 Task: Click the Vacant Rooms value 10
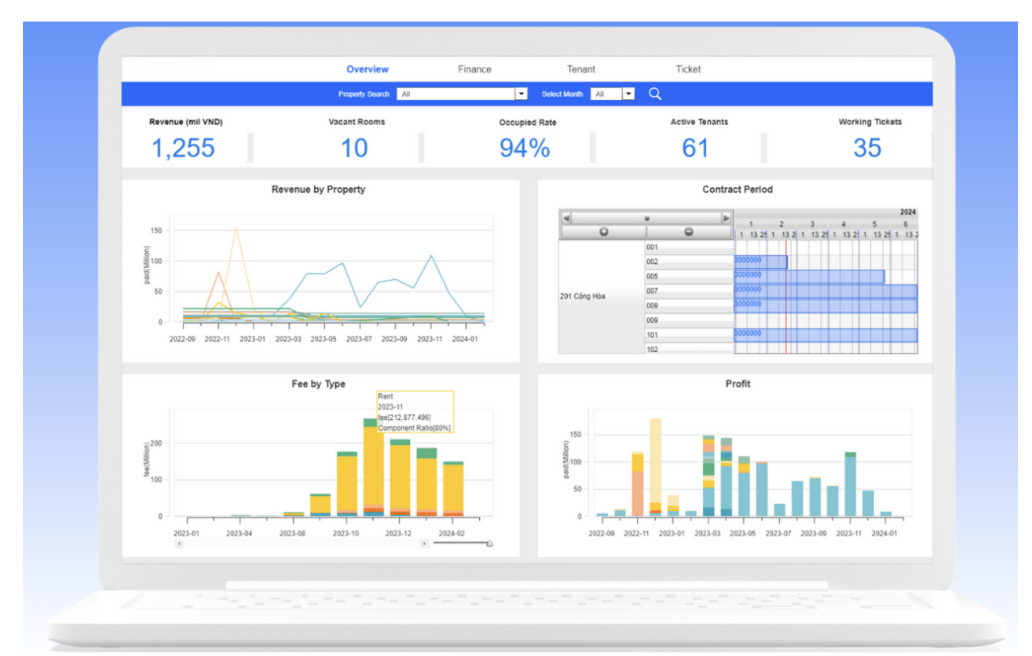pyautogui.click(x=354, y=148)
